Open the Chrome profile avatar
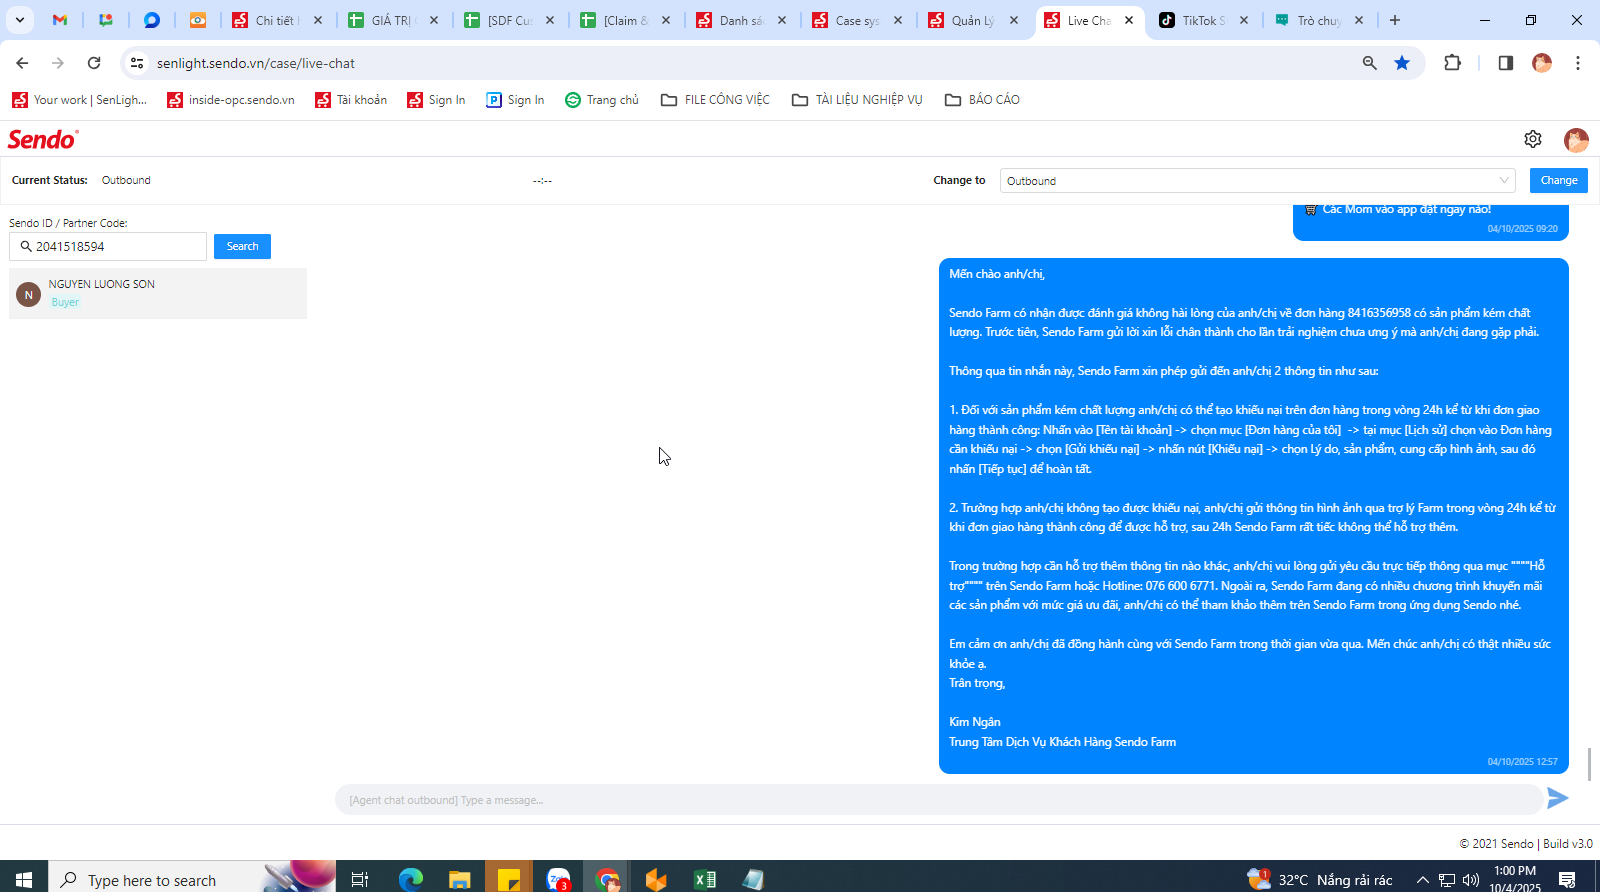 [1542, 63]
